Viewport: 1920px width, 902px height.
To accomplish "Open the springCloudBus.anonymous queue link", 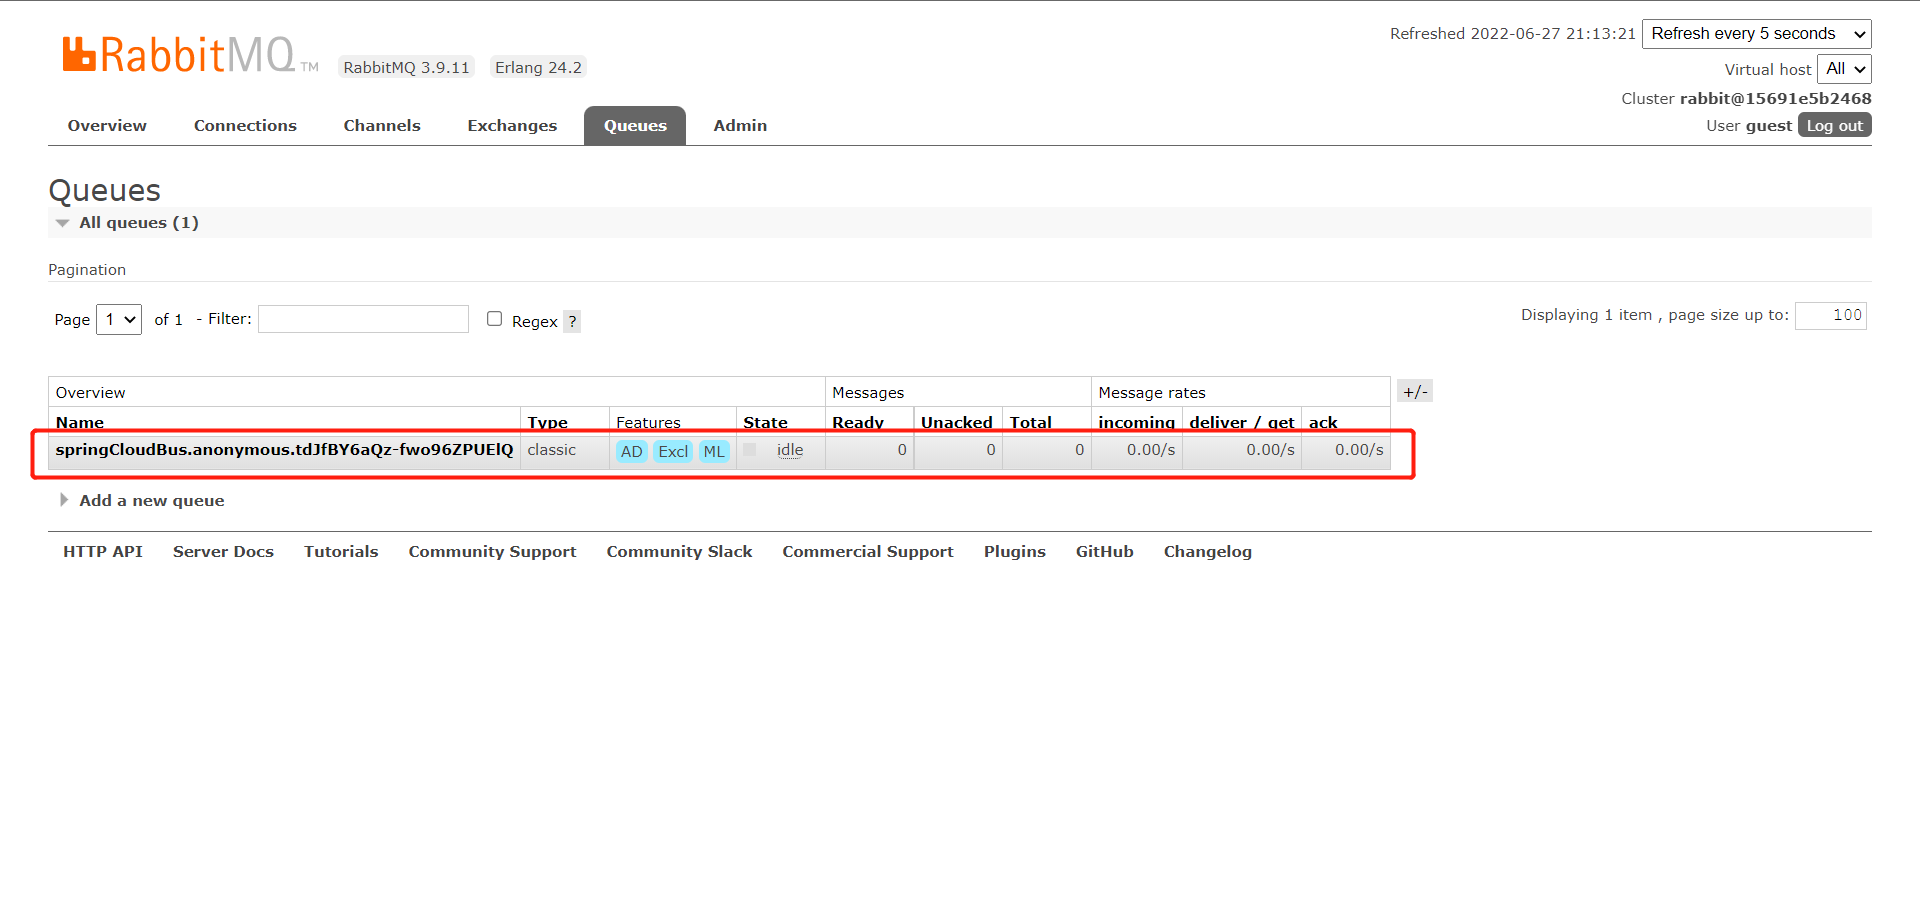I will click(x=284, y=450).
